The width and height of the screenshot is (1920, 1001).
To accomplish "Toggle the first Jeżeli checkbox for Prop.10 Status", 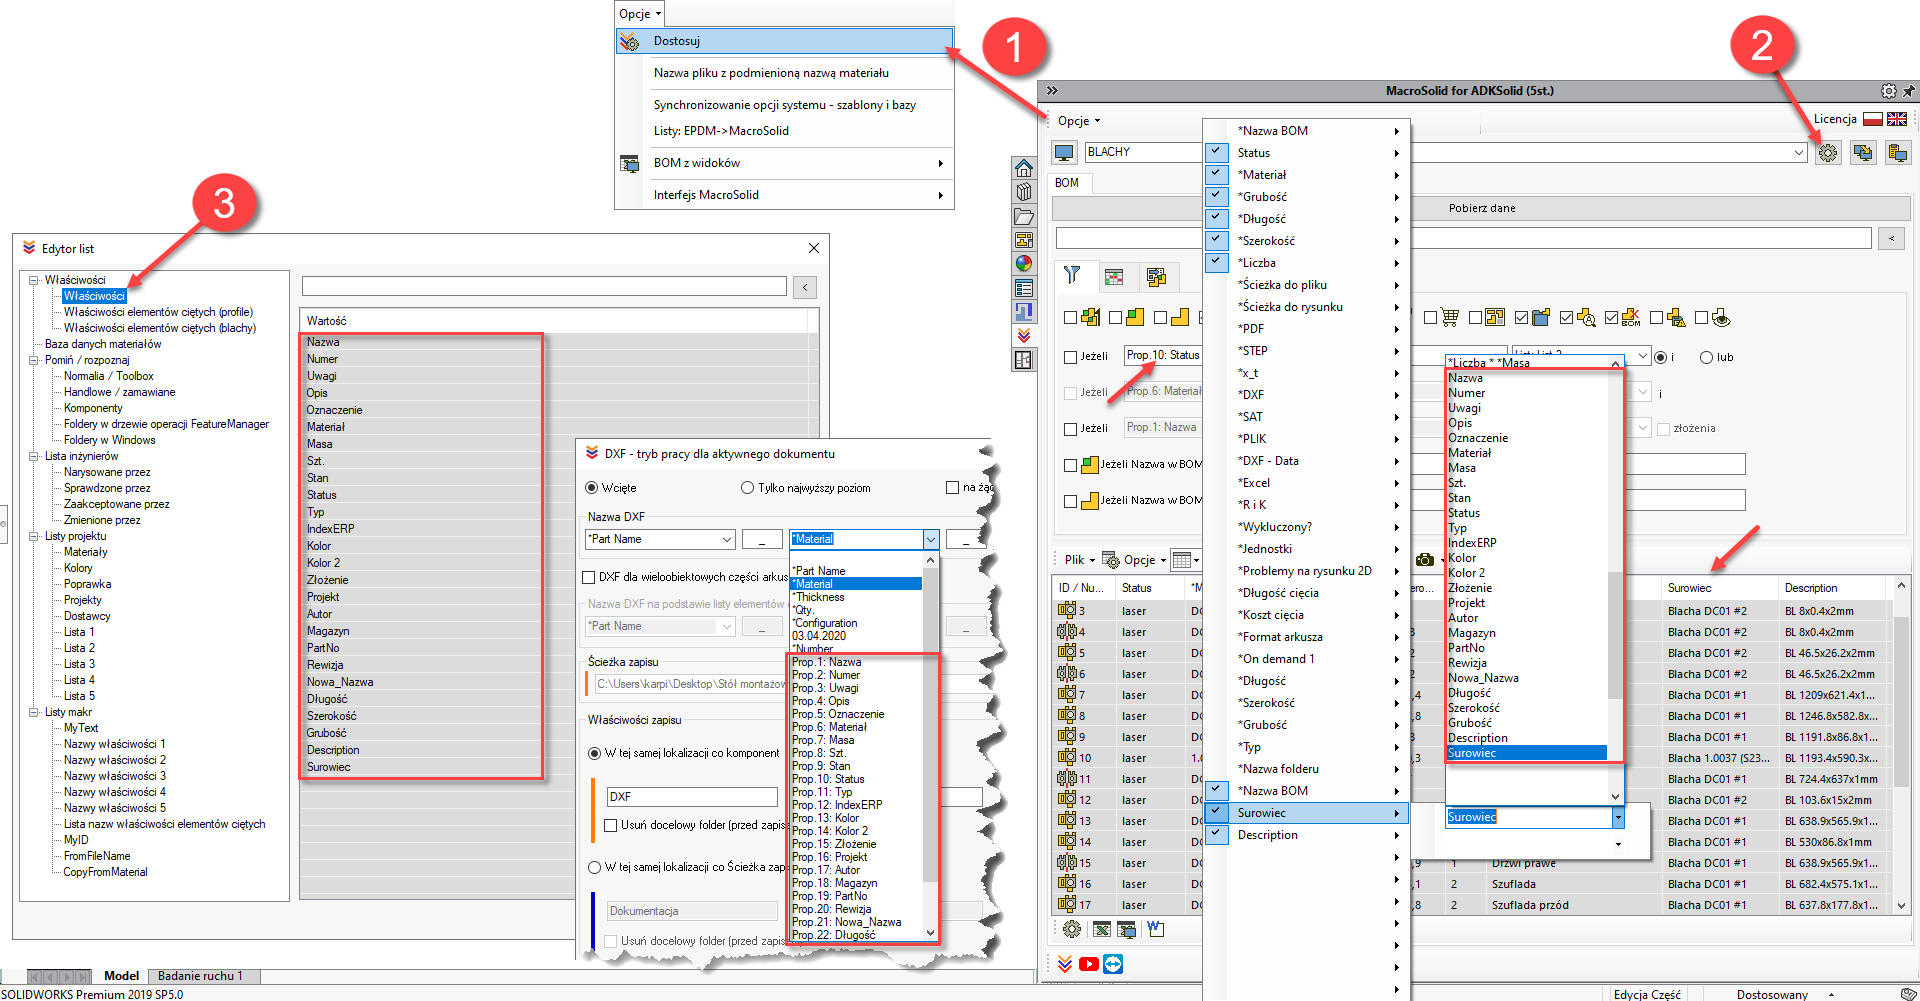I will click(1070, 356).
